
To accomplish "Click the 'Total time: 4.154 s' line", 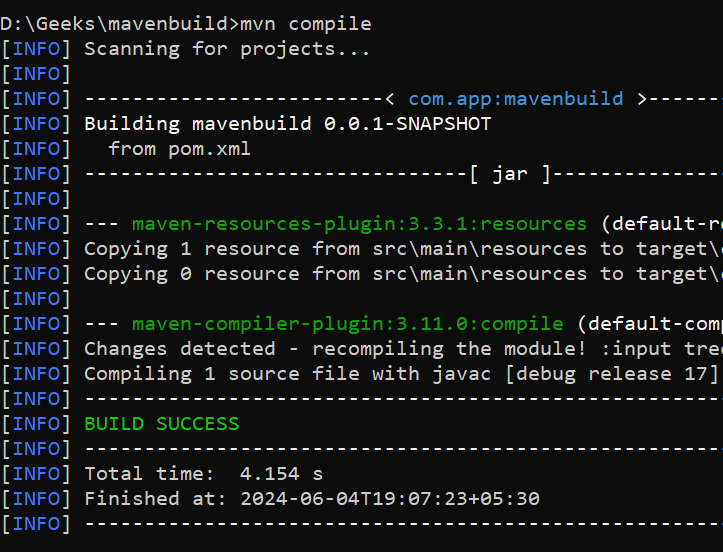I will tap(204, 474).
